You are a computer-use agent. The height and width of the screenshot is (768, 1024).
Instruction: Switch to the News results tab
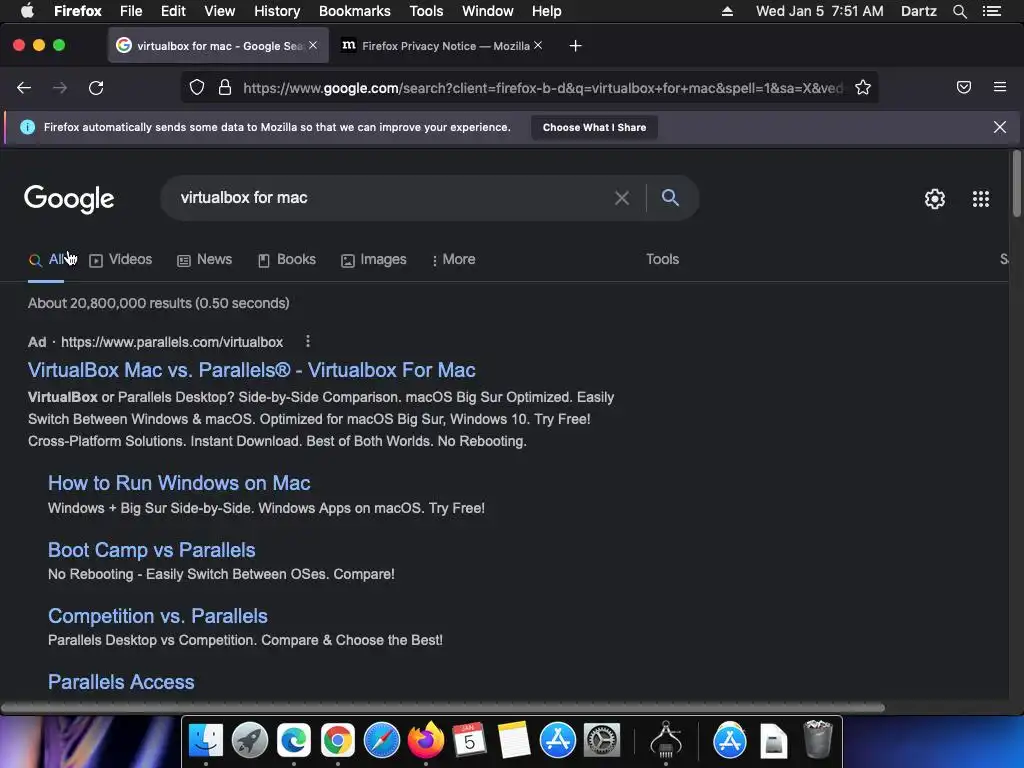[x=204, y=260]
